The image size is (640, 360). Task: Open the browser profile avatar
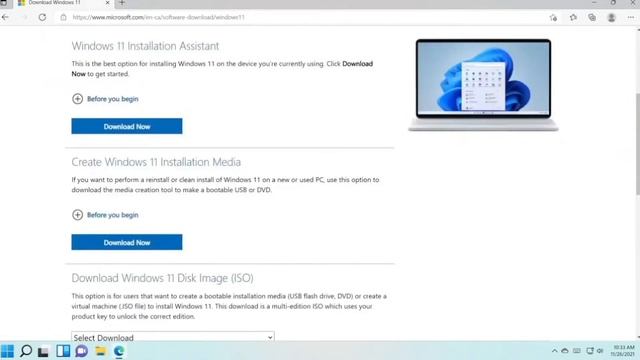[611, 17]
